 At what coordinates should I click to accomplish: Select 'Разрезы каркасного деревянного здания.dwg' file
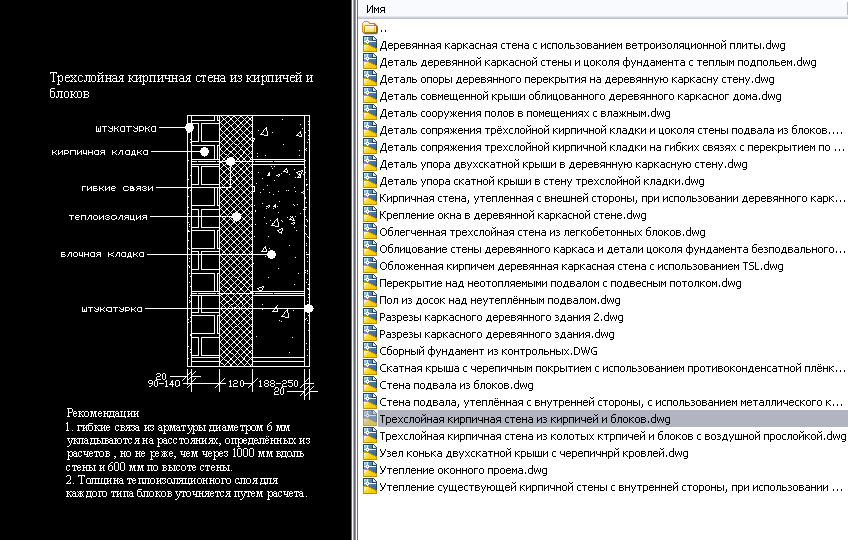click(x=496, y=334)
